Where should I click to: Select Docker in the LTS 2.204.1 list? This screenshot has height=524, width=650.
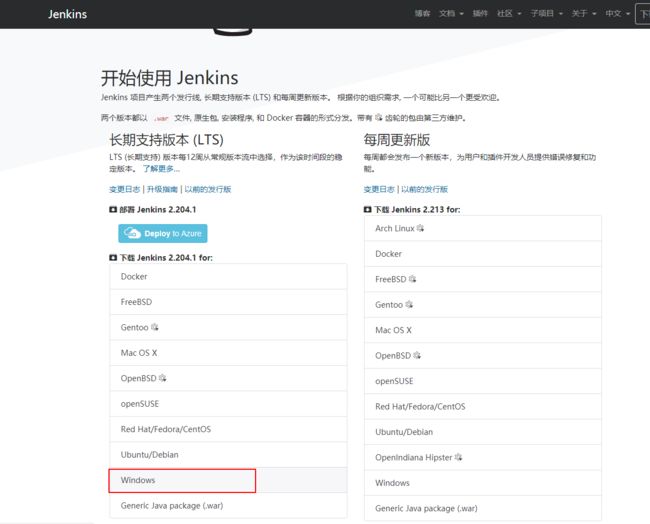(228, 277)
